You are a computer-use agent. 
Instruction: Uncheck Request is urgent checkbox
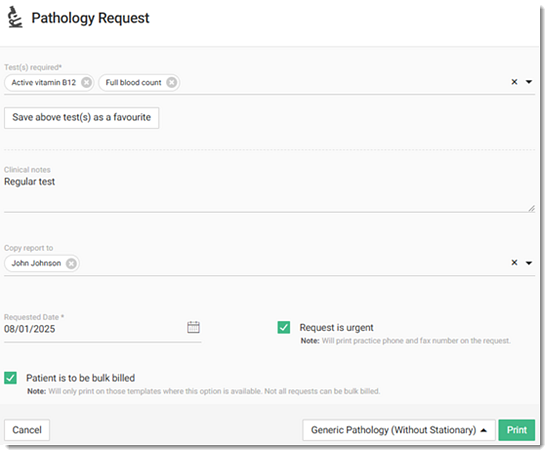tap(284, 327)
